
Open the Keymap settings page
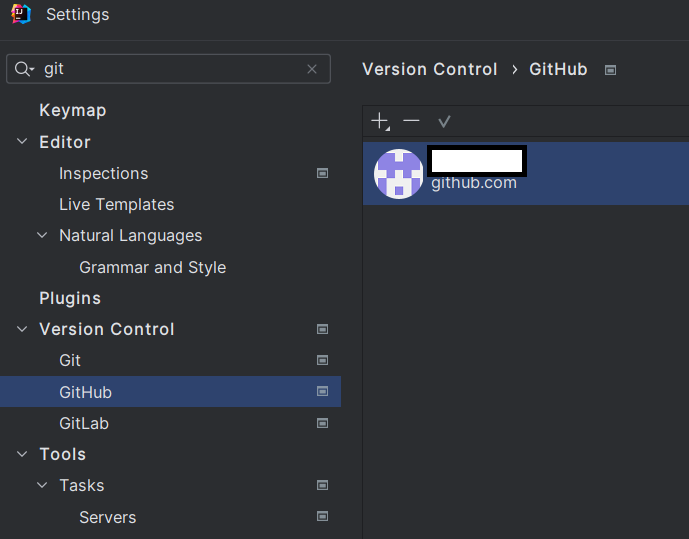(73, 110)
